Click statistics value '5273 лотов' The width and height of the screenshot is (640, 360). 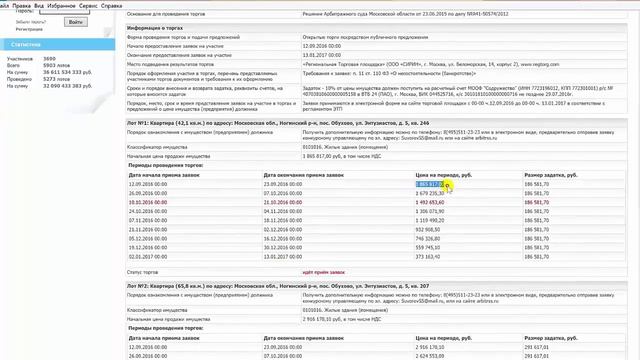click(x=56, y=79)
